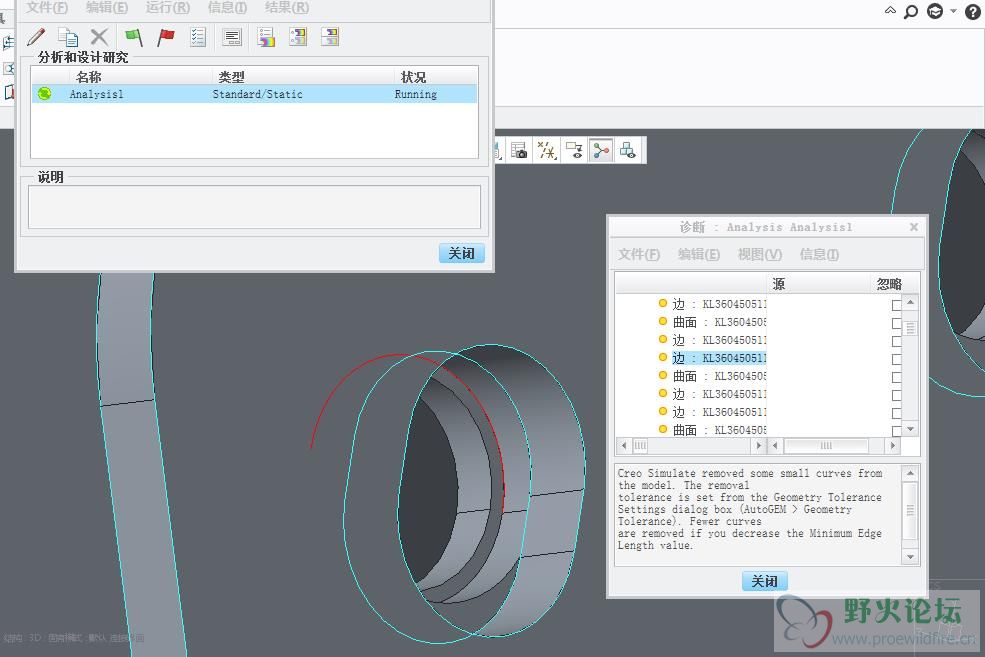Click the diagnostics list scroll-up arrow

[x=910, y=303]
